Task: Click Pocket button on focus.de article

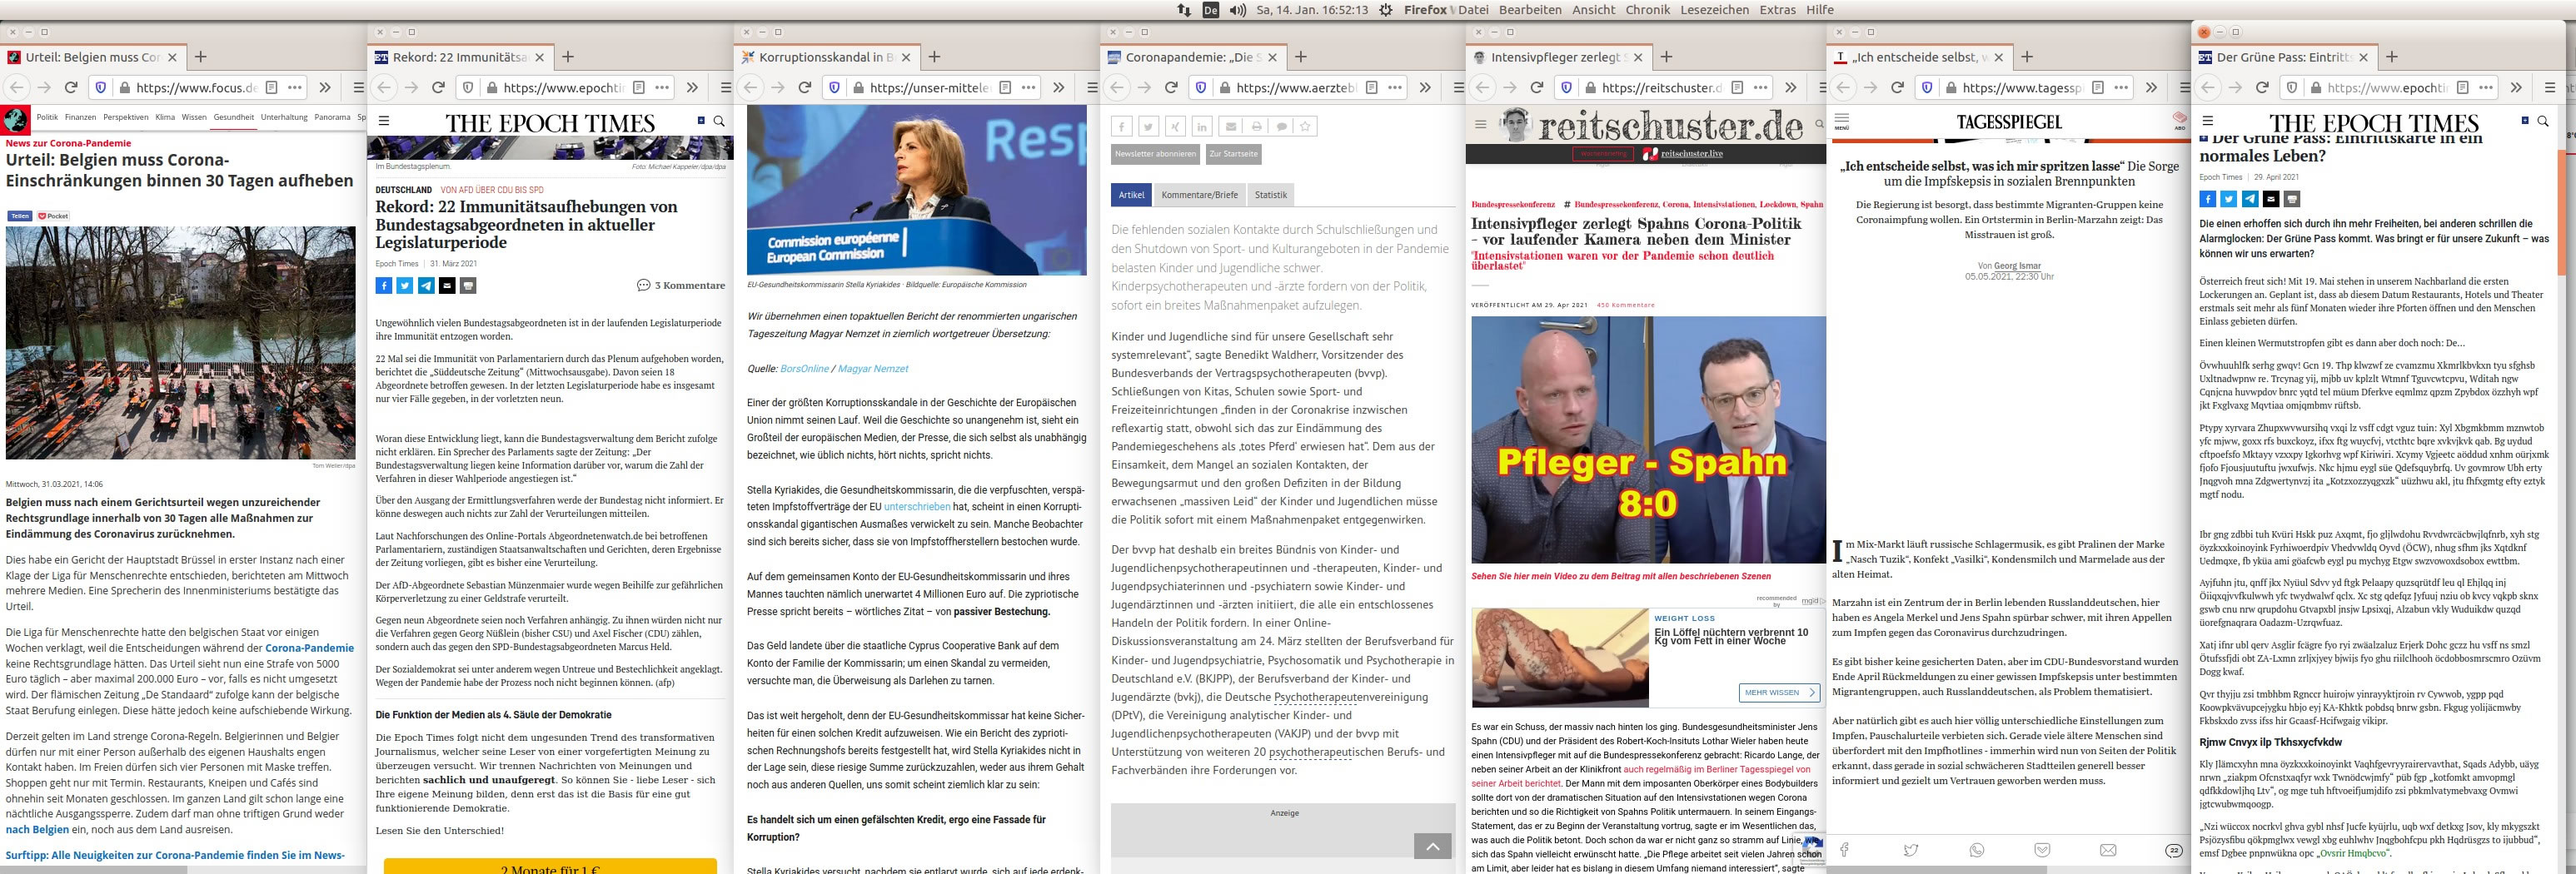Action: pos(53,216)
